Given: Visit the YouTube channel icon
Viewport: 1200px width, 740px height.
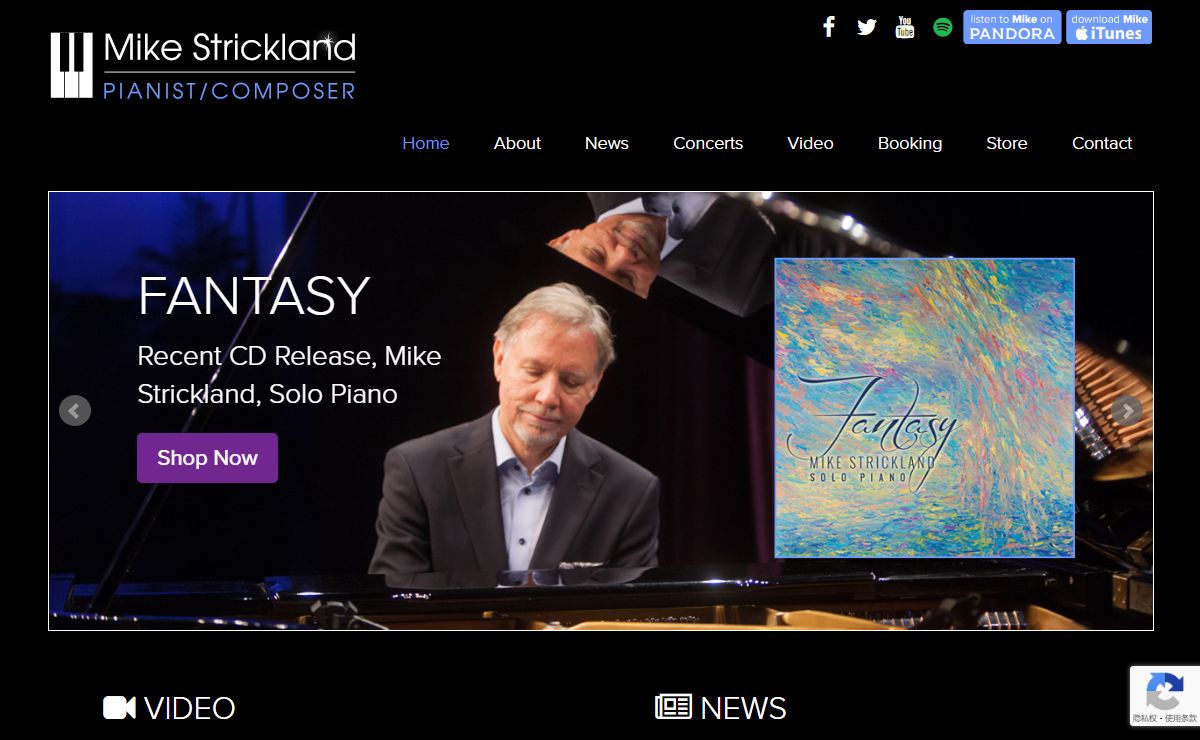Looking at the screenshot, I should [x=905, y=27].
